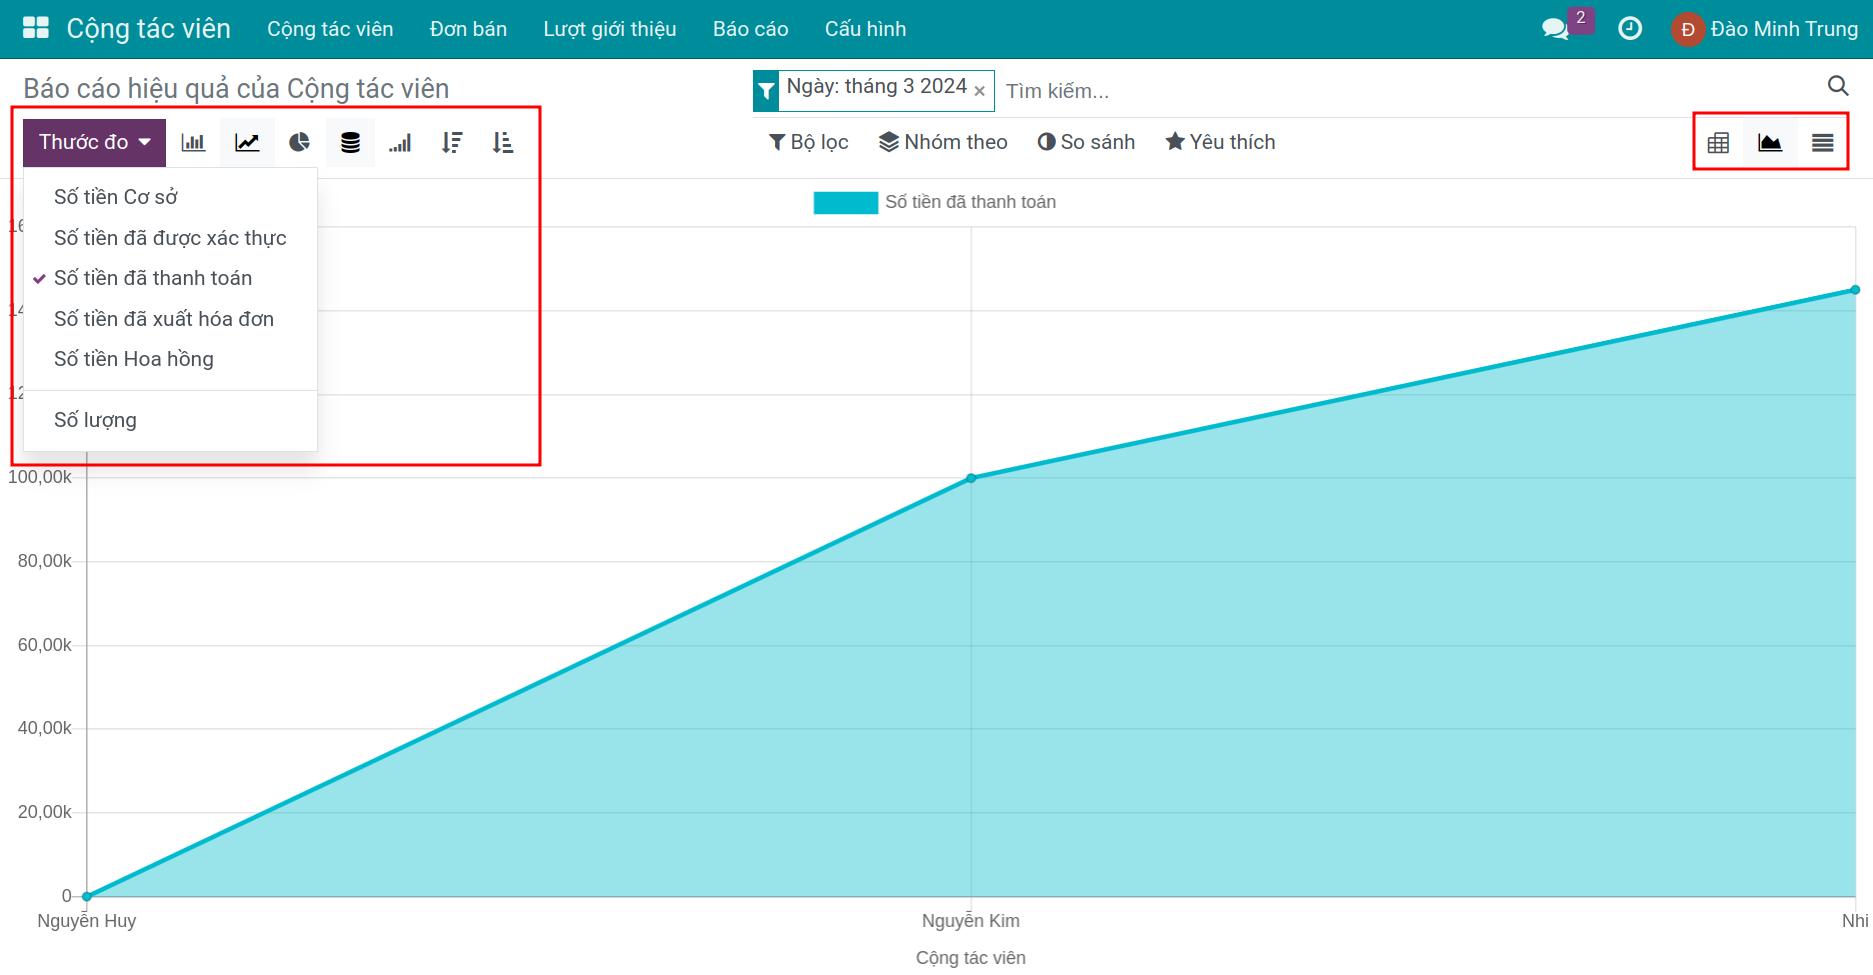Open the Cấu hình menu

866,29
